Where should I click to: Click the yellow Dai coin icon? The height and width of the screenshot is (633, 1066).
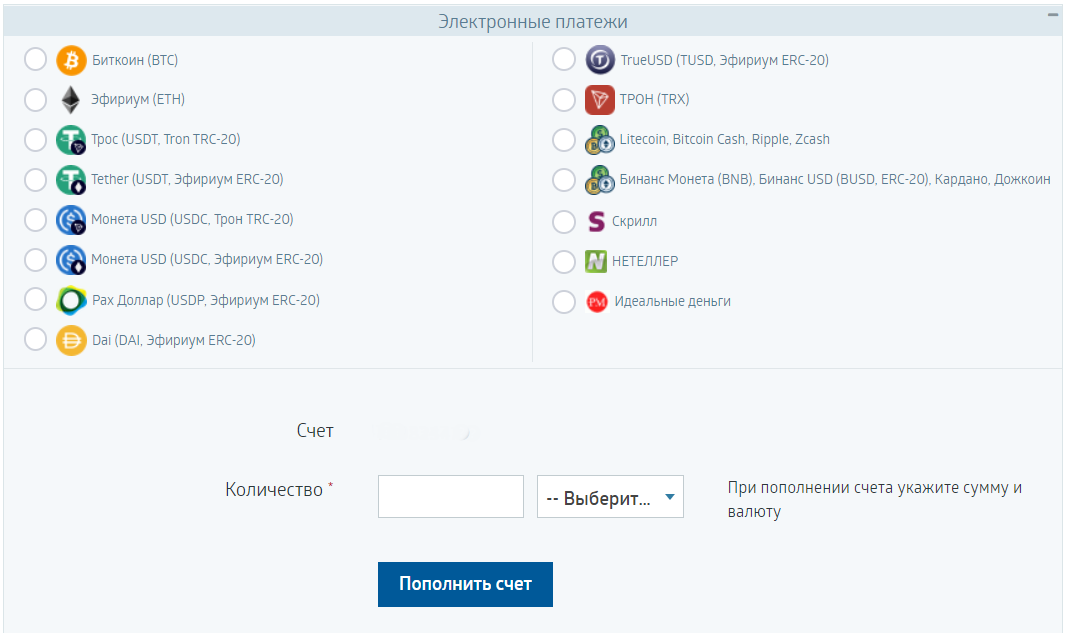coord(71,341)
